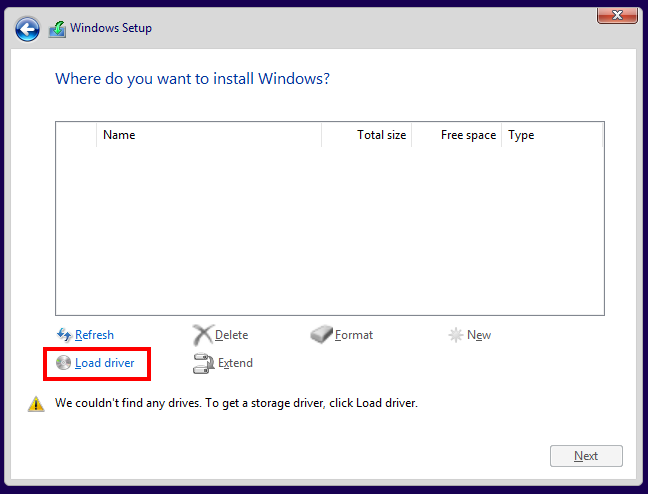Sort by the Total size column header
Viewport: 648px width, 494px height.
[367, 135]
